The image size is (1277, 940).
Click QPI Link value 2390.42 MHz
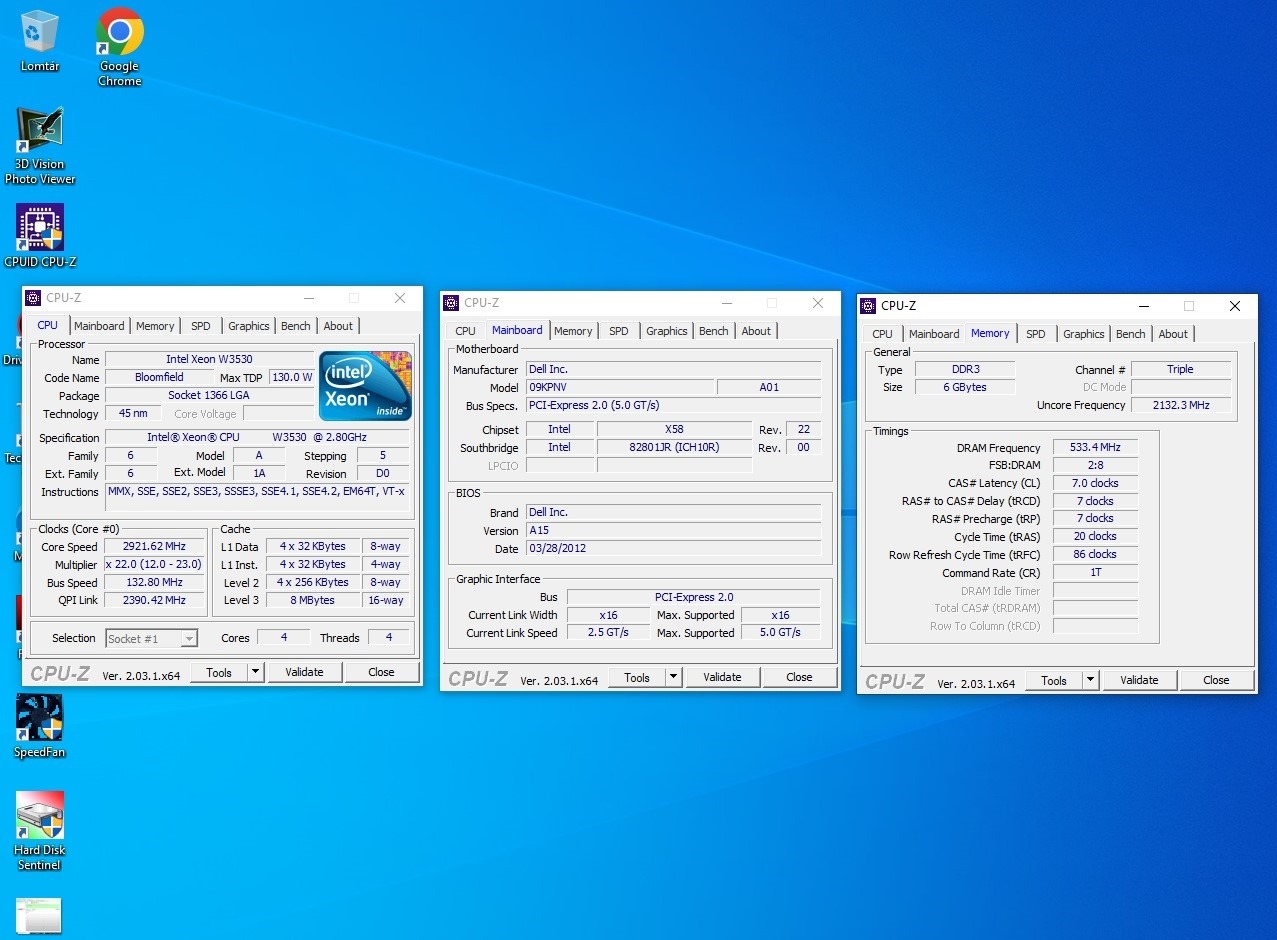[156, 601]
